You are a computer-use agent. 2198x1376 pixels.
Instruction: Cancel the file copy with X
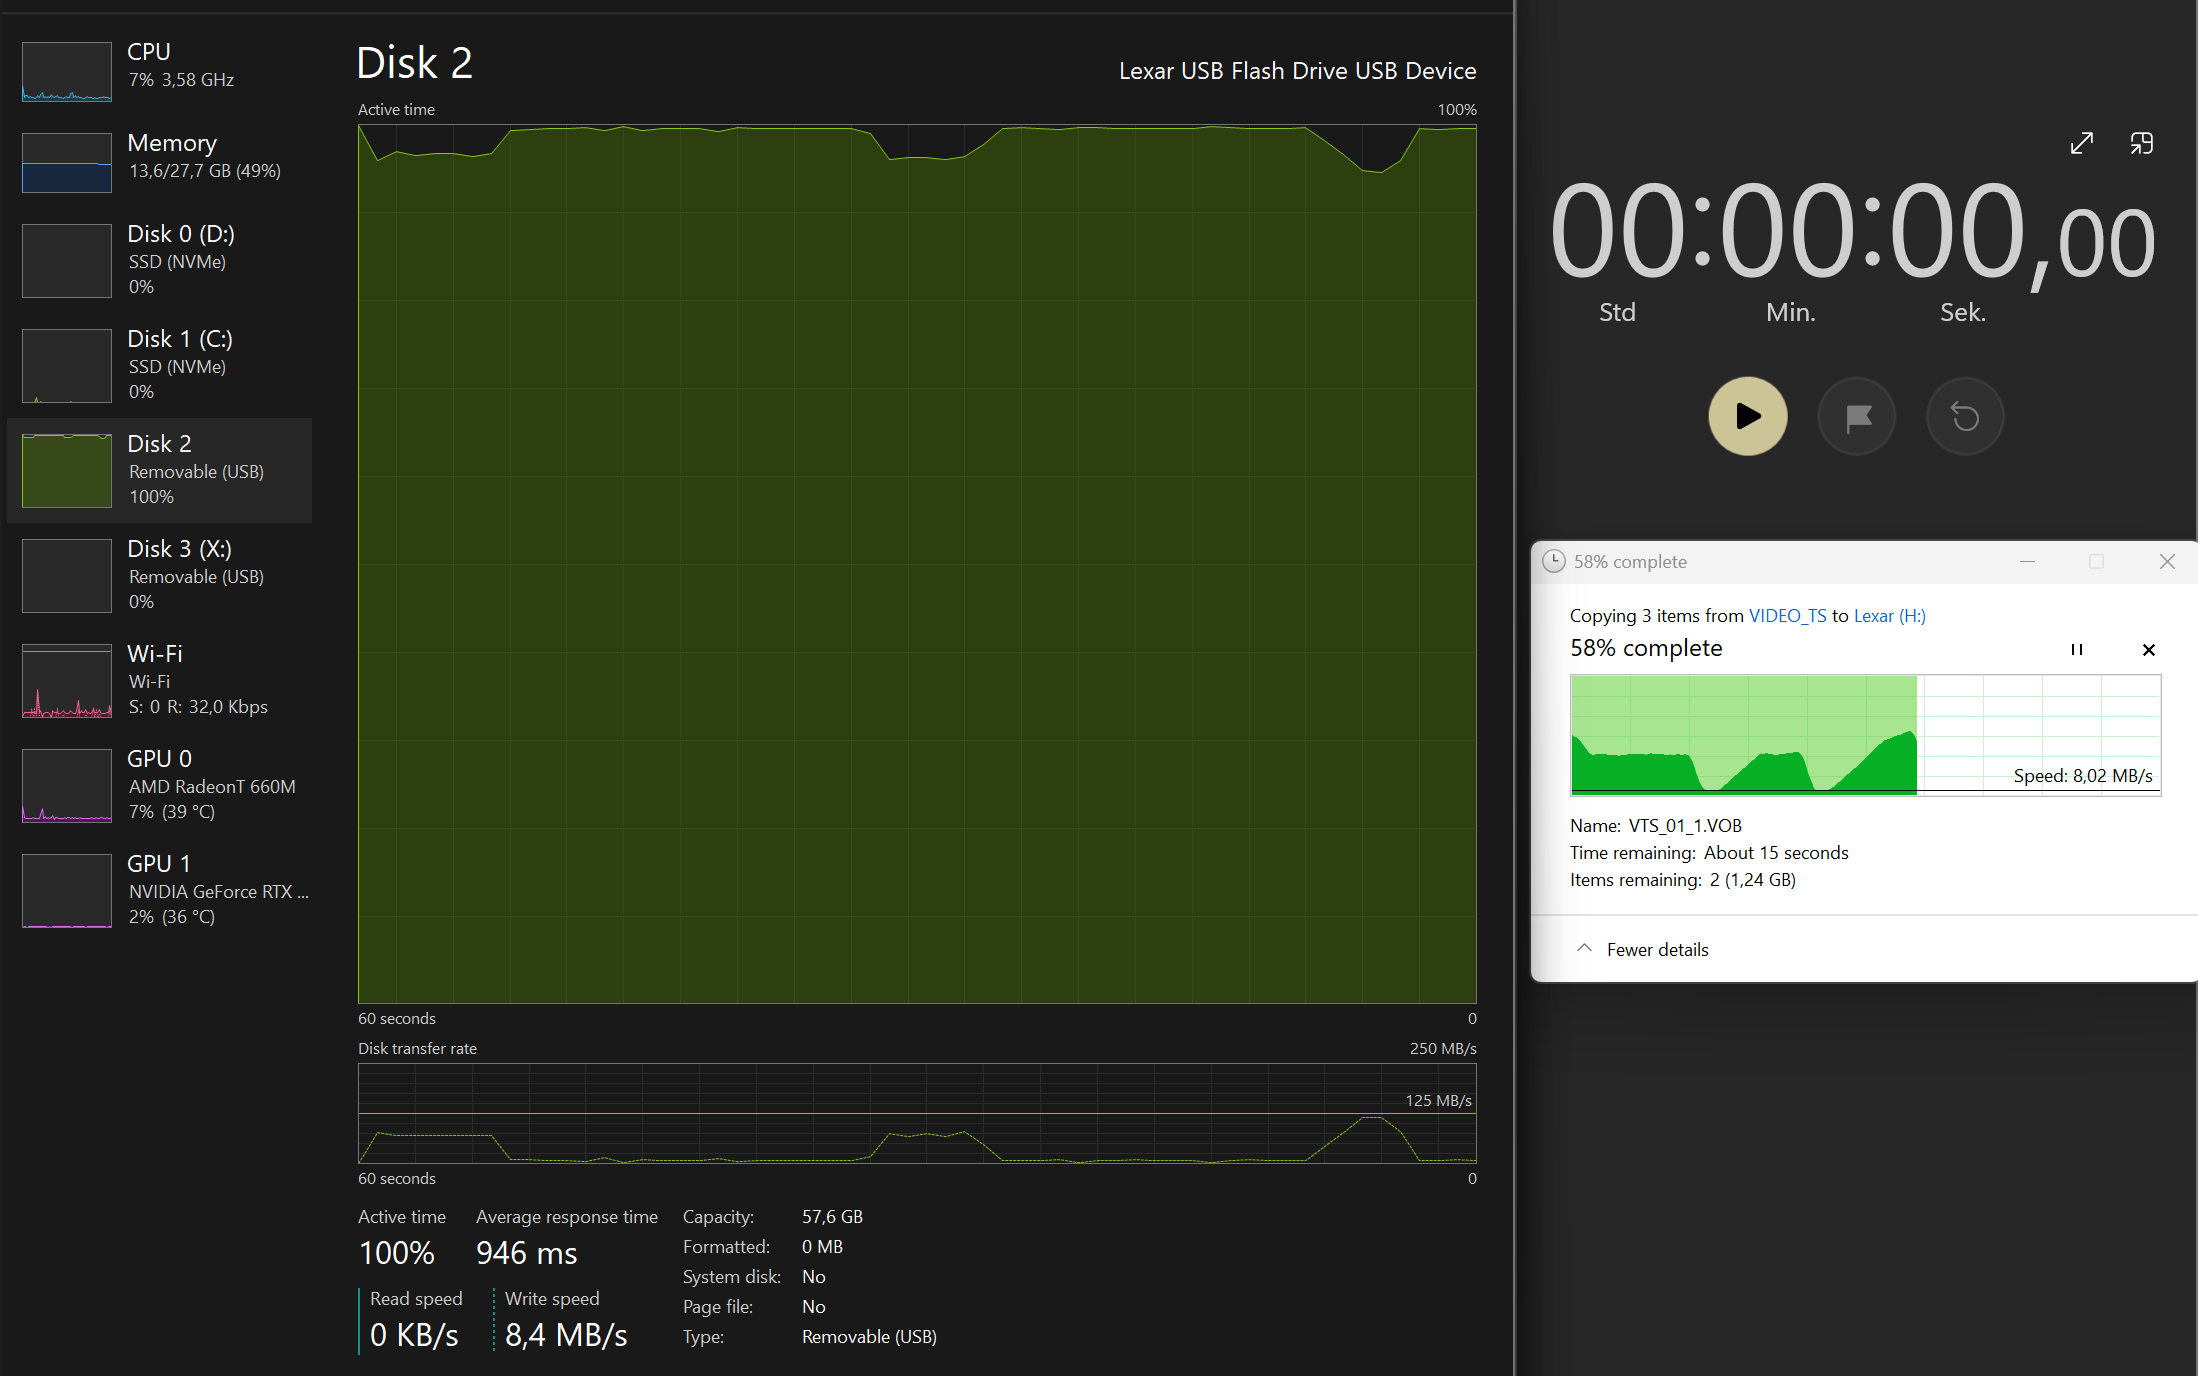pyautogui.click(x=2148, y=649)
